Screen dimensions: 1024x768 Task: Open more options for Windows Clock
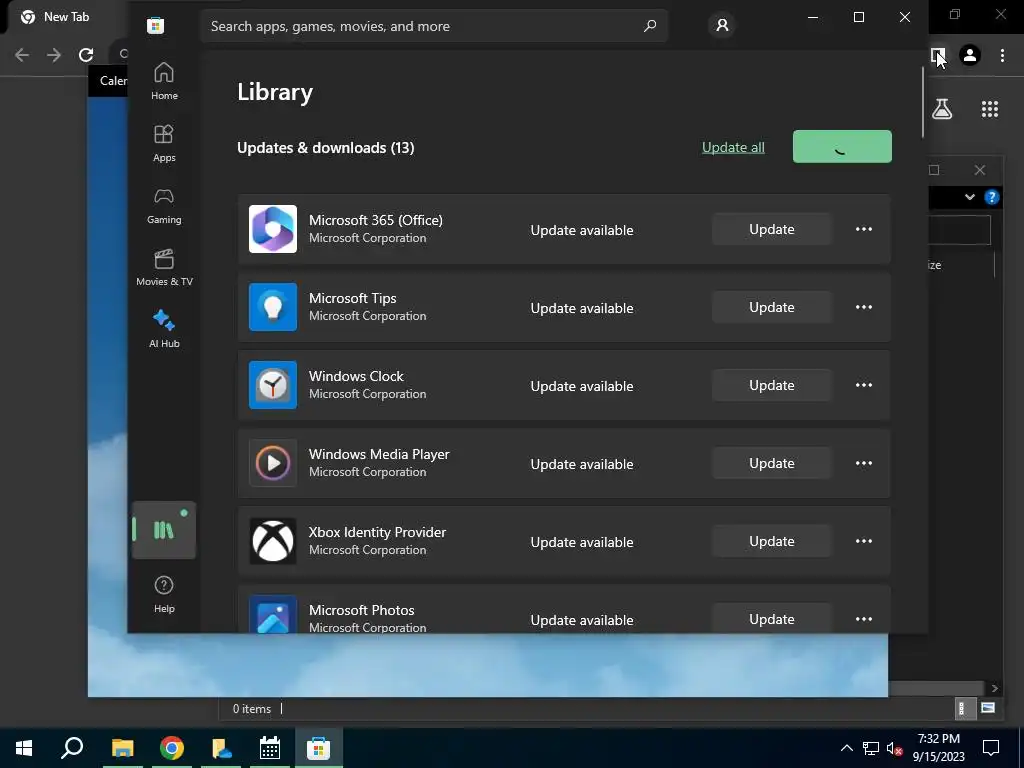pos(864,385)
